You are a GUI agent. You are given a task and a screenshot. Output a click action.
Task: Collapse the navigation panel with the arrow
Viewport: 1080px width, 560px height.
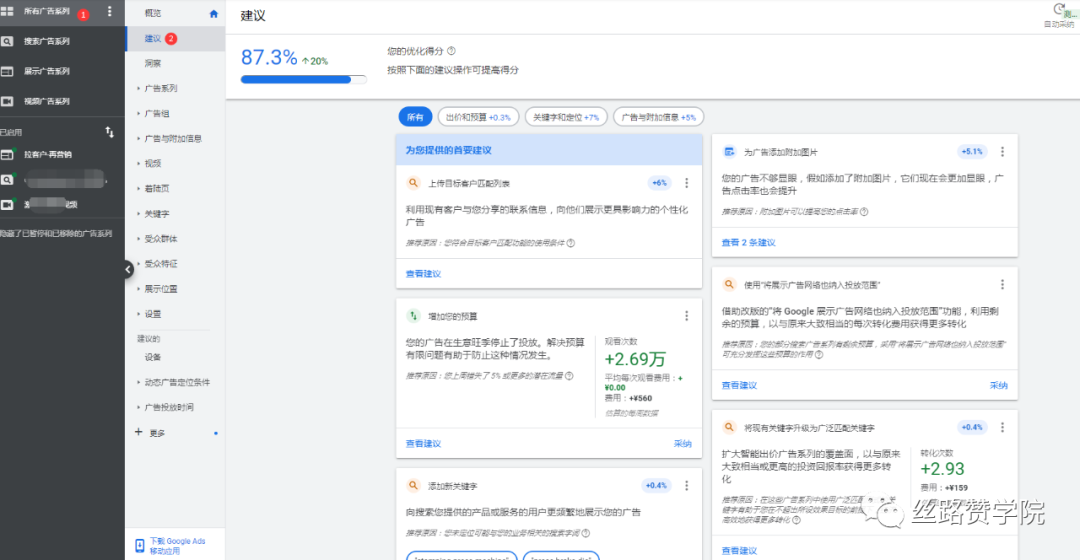[x=128, y=270]
